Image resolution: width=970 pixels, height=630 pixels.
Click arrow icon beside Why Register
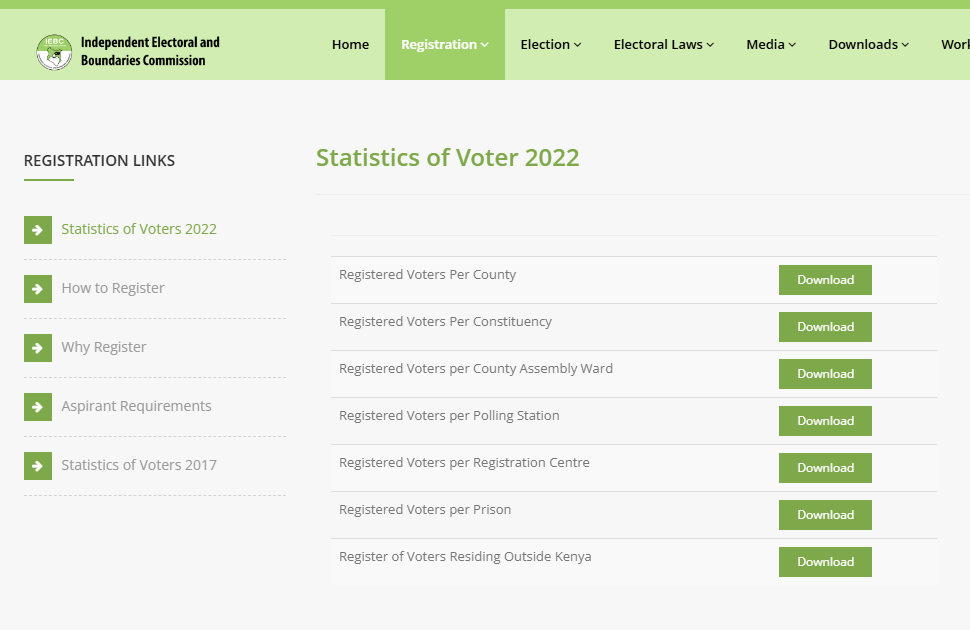pyautogui.click(x=37, y=347)
